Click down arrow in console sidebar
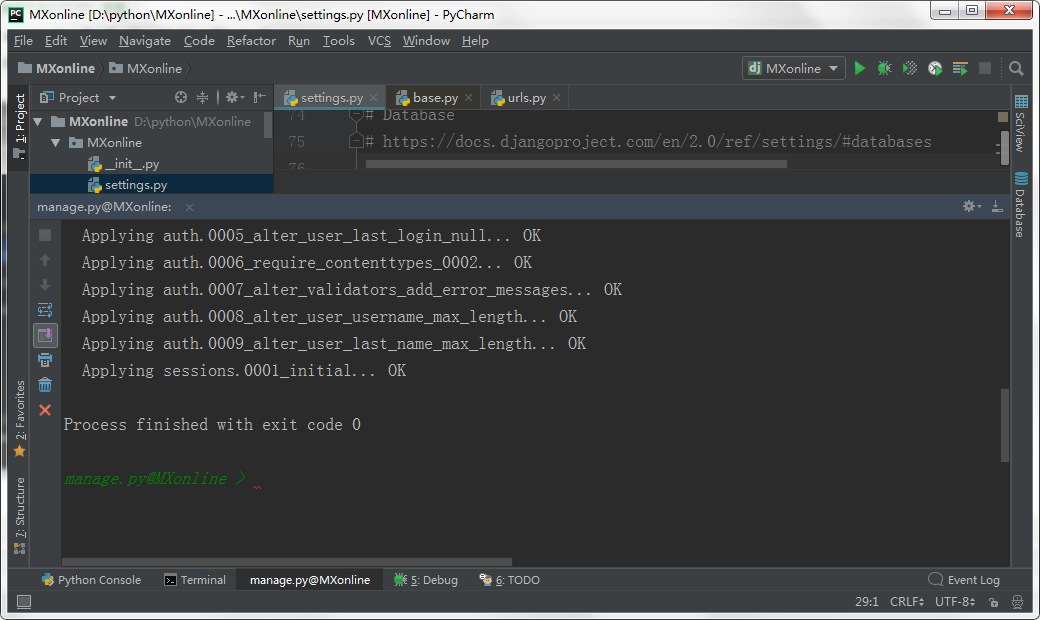The image size is (1040, 620). click(45, 285)
